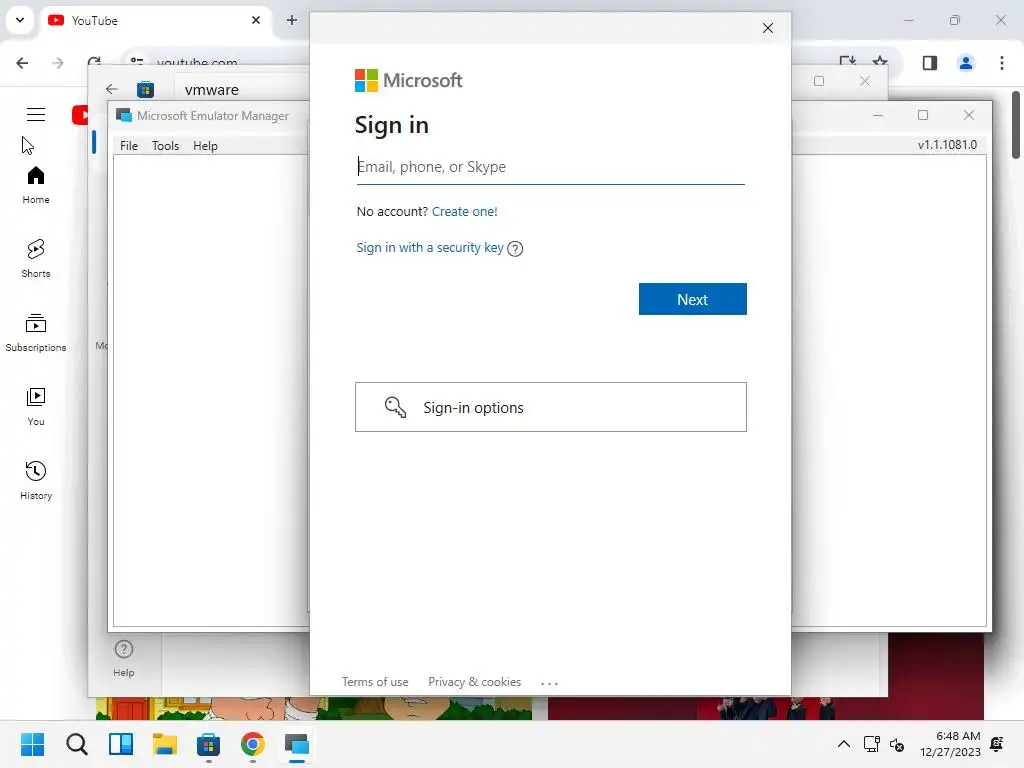Open clock and date 6:48 AM
The image size is (1024, 768).
tap(950, 744)
